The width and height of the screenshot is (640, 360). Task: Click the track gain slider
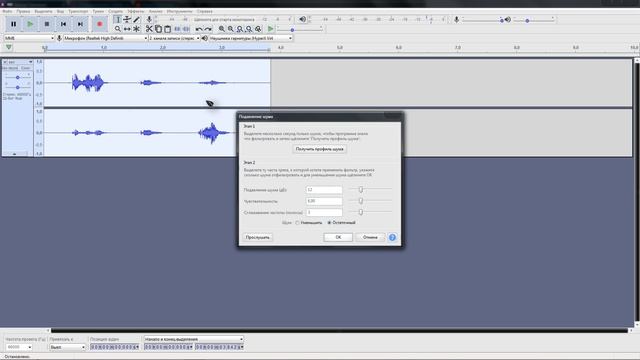coord(18,77)
